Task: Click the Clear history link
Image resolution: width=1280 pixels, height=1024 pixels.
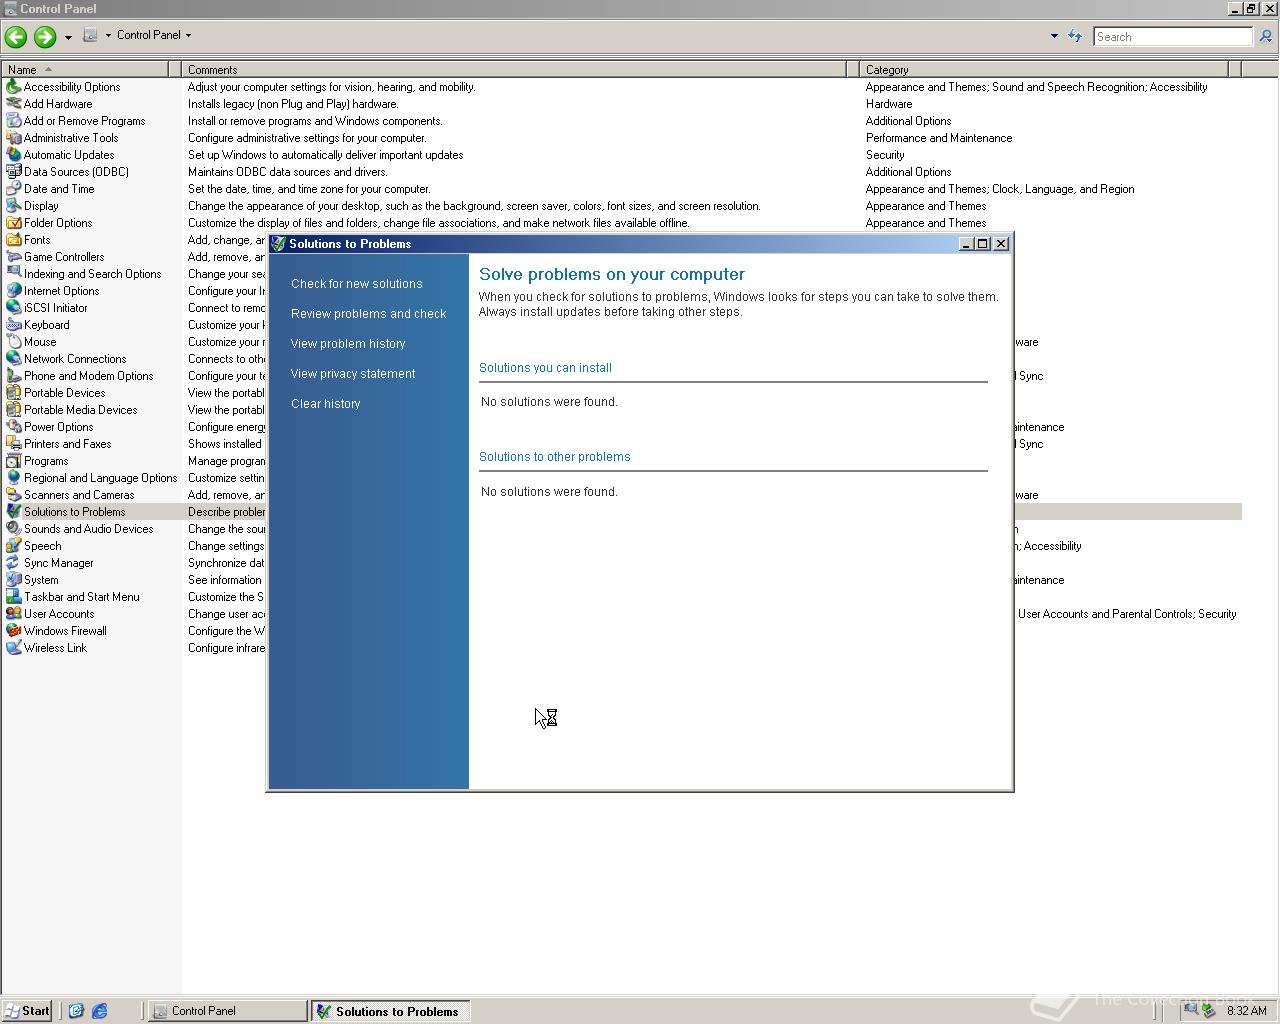Action: 325,404
